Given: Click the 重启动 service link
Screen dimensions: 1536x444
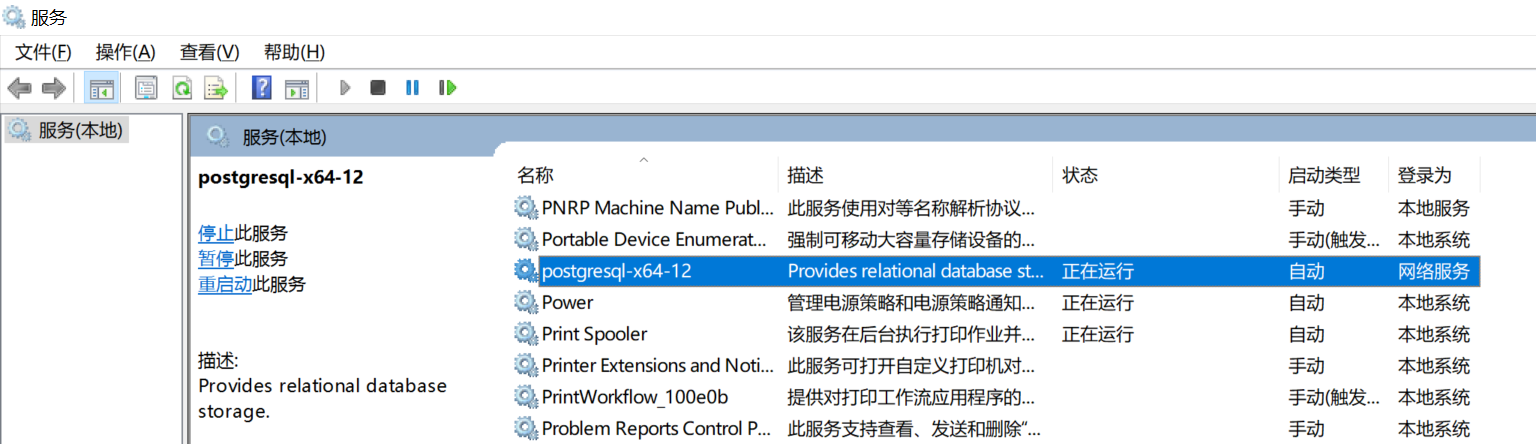Looking at the screenshot, I should pos(225,284).
